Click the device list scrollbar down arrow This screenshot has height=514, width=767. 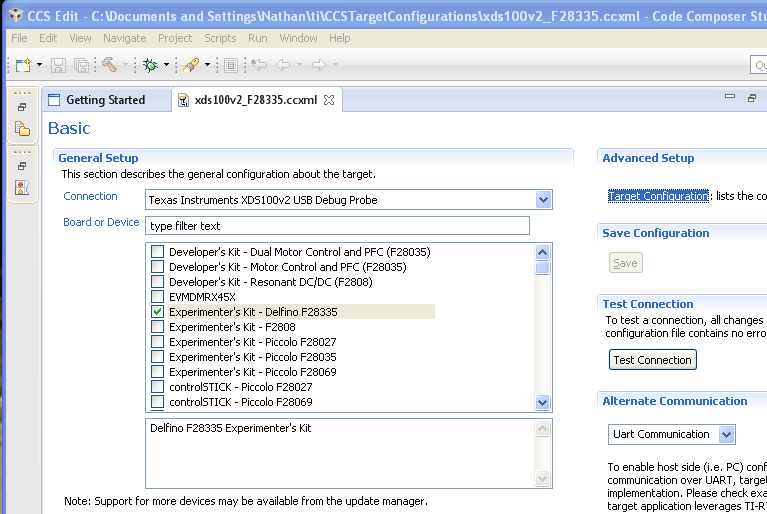click(x=543, y=402)
